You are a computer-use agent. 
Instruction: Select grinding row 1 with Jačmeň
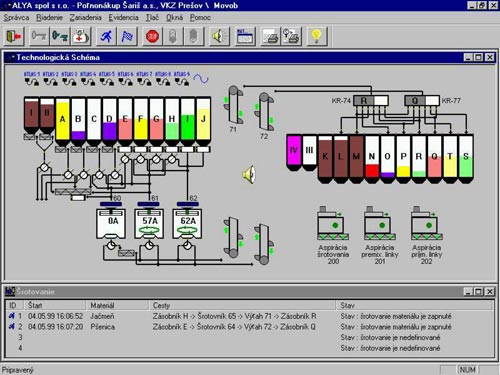pyautogui.click(x=249, y=316)
